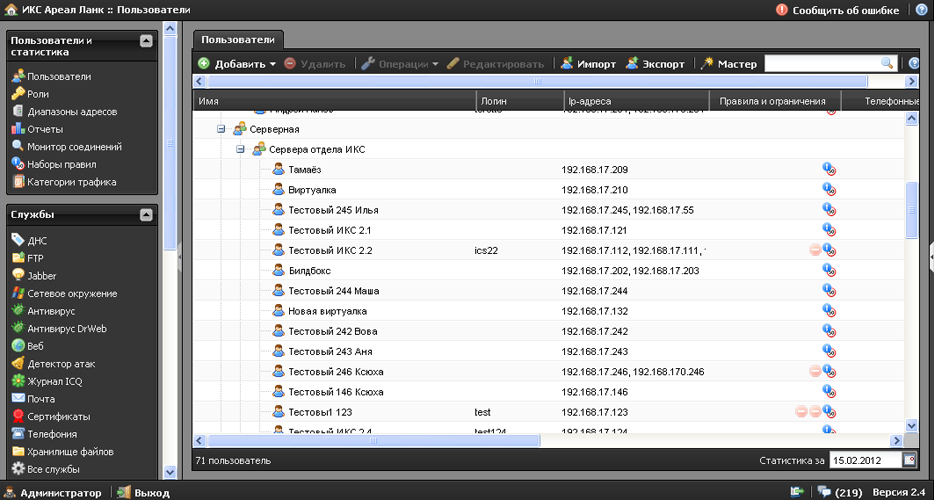This screenshot has height=500, width=934.
Task: Click the Экспорт button
Action: (x=655, y=64)
